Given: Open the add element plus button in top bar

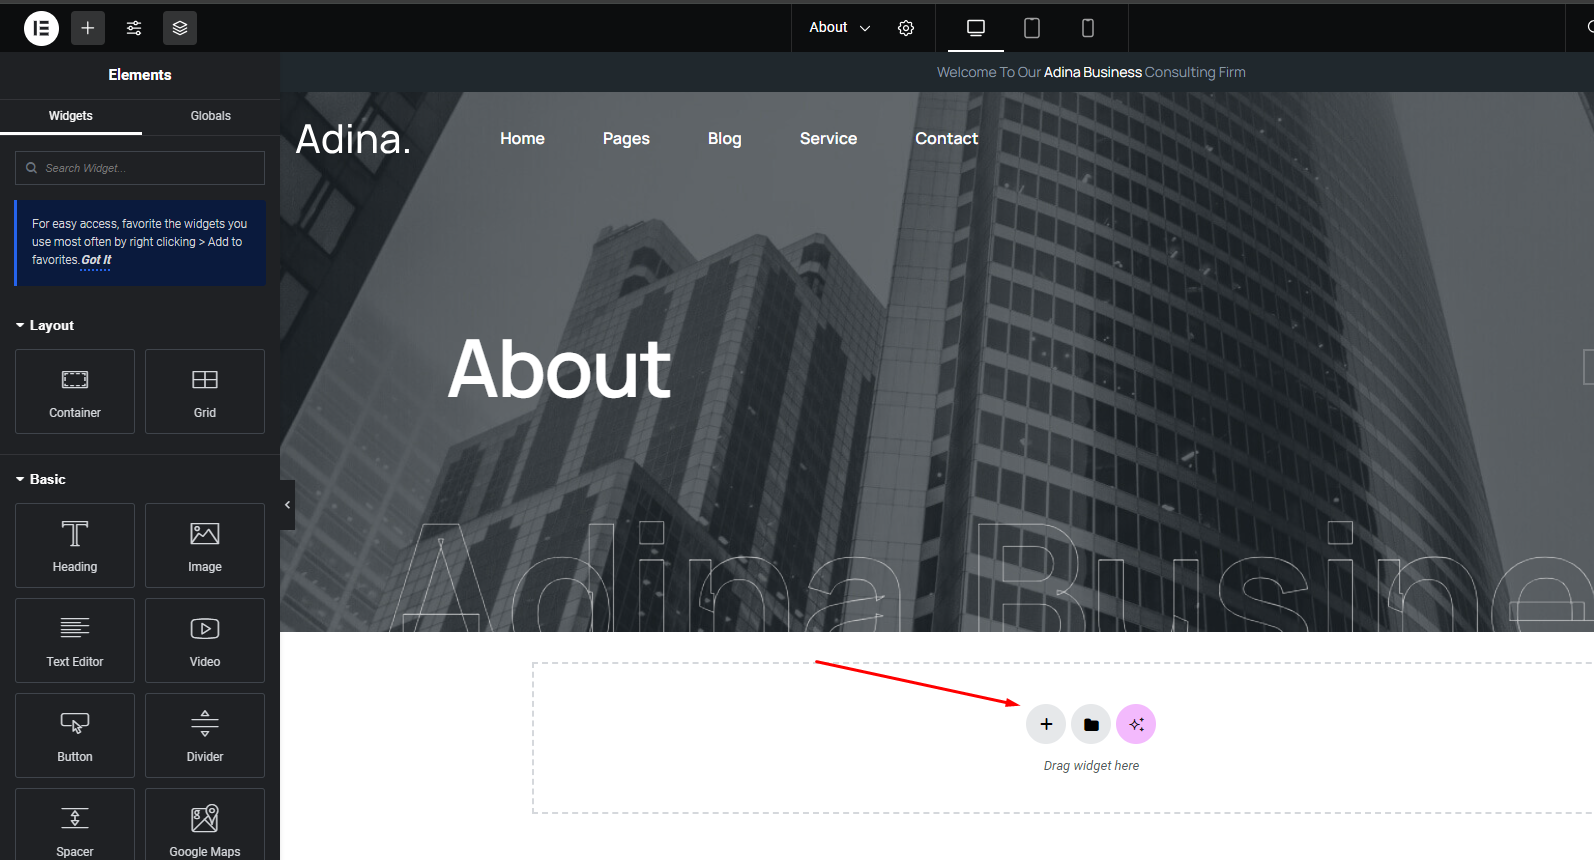Looking at the screenshot, I should pyautogui.click(x=88, y=28).
